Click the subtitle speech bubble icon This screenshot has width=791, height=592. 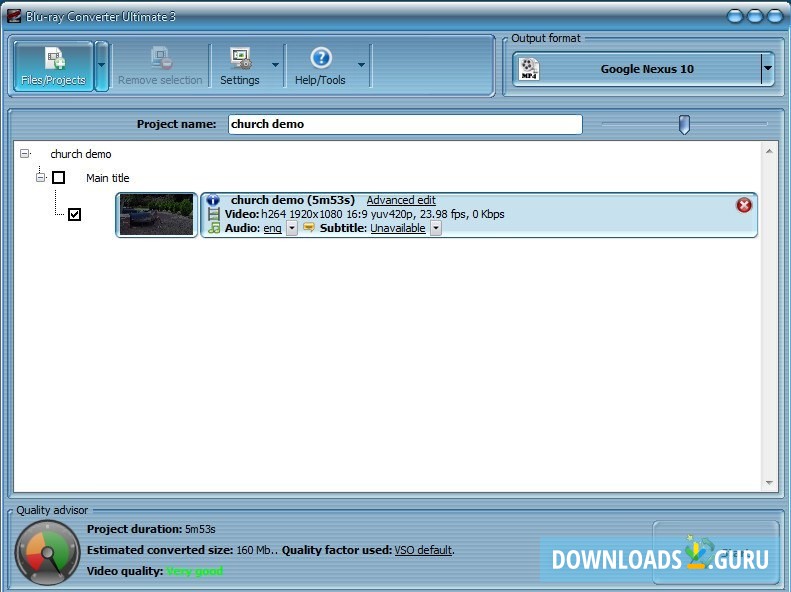coord(309,228)
